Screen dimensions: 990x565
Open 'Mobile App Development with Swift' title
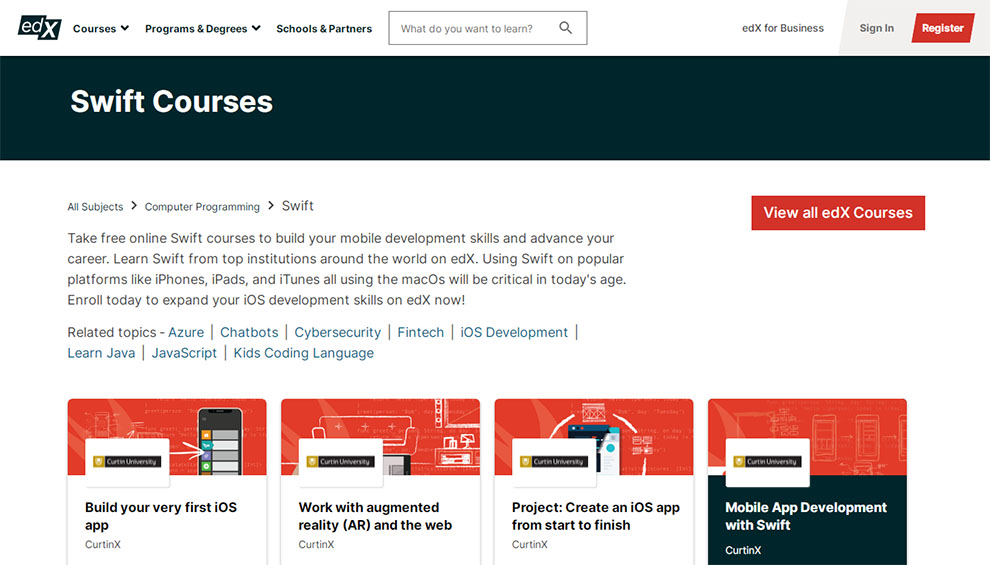(x=806, y=516)
